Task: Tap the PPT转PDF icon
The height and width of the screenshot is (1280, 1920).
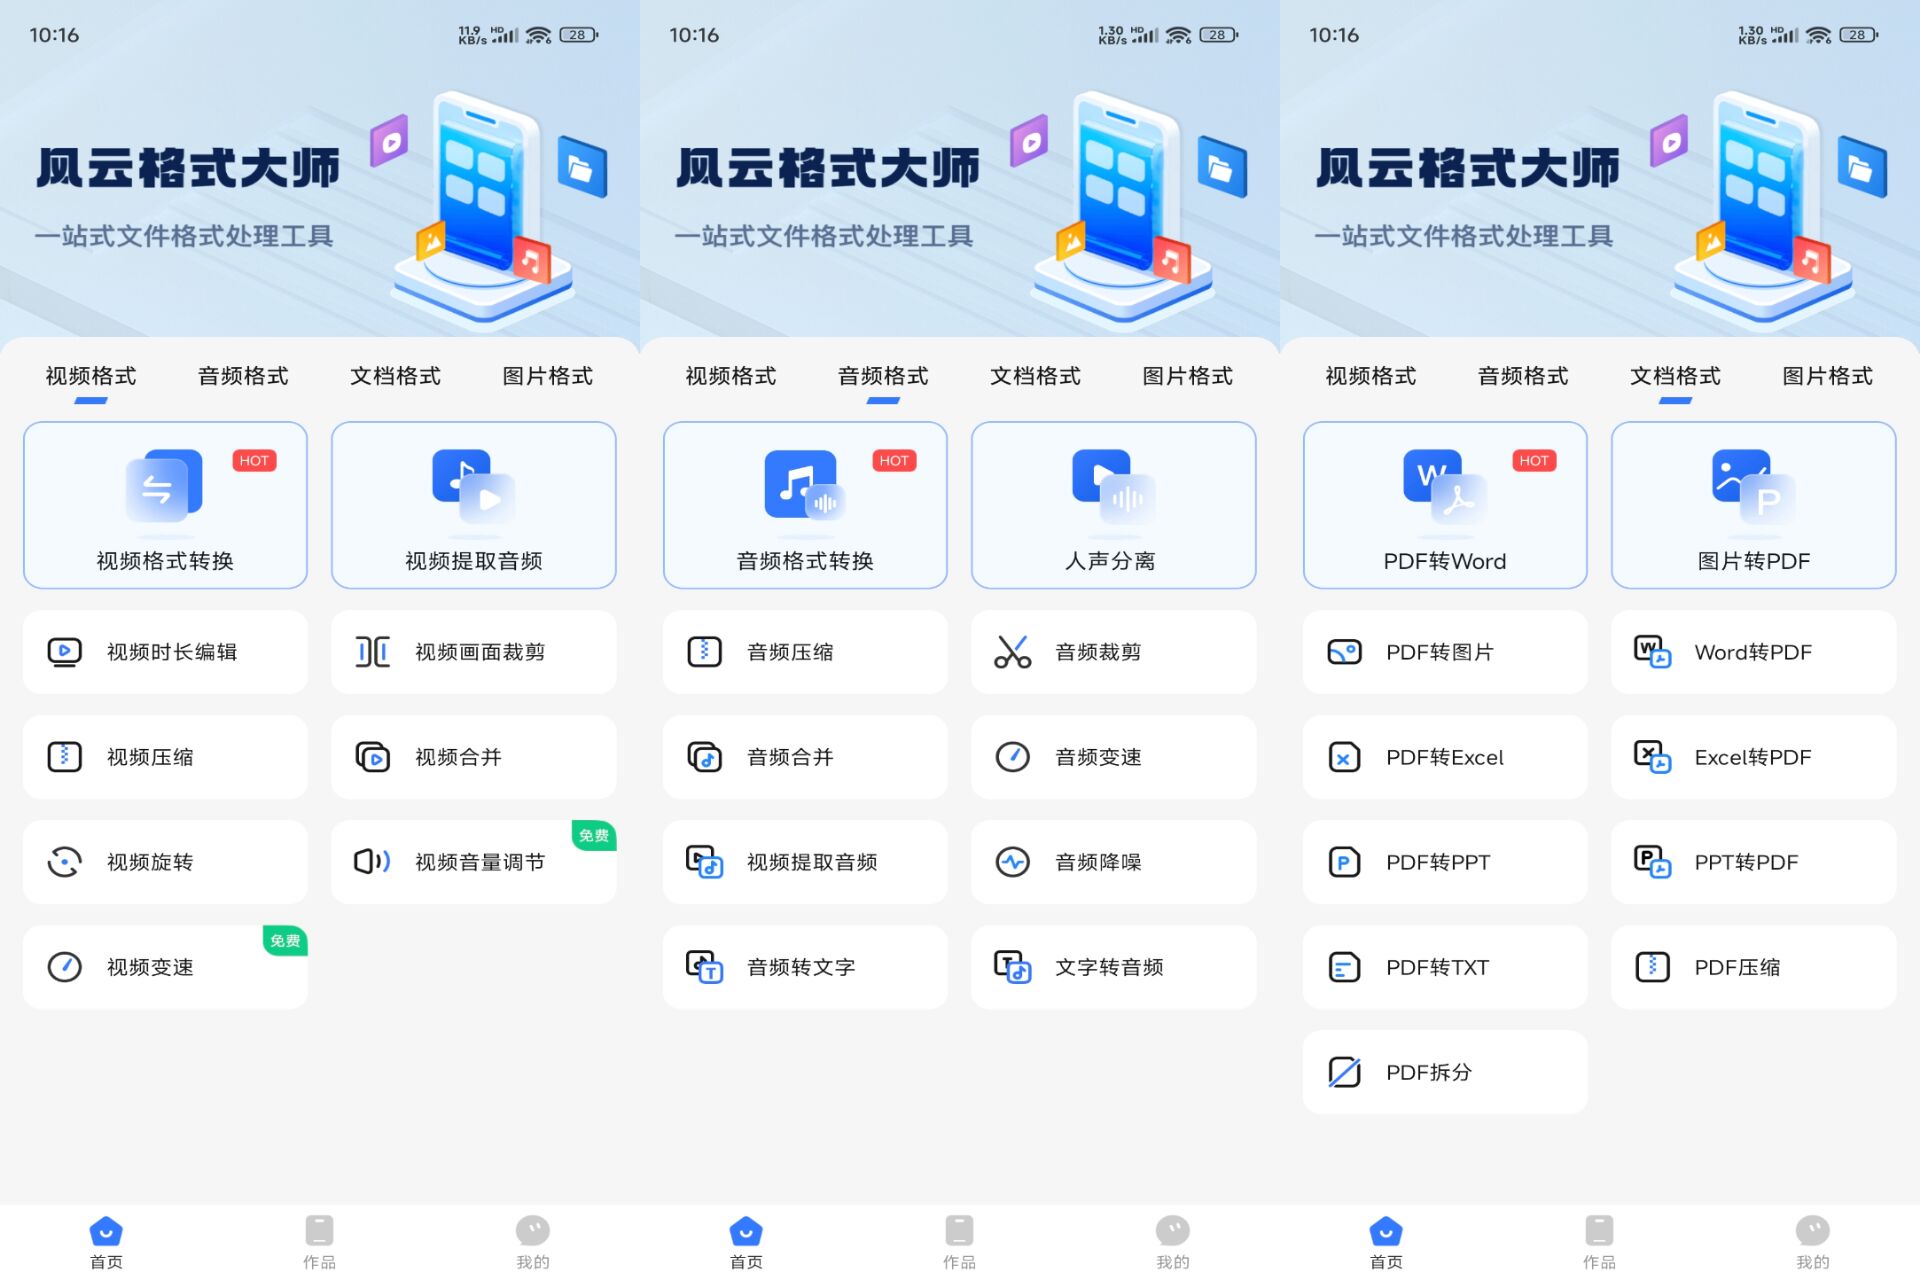Action: tap(1653, 862)
